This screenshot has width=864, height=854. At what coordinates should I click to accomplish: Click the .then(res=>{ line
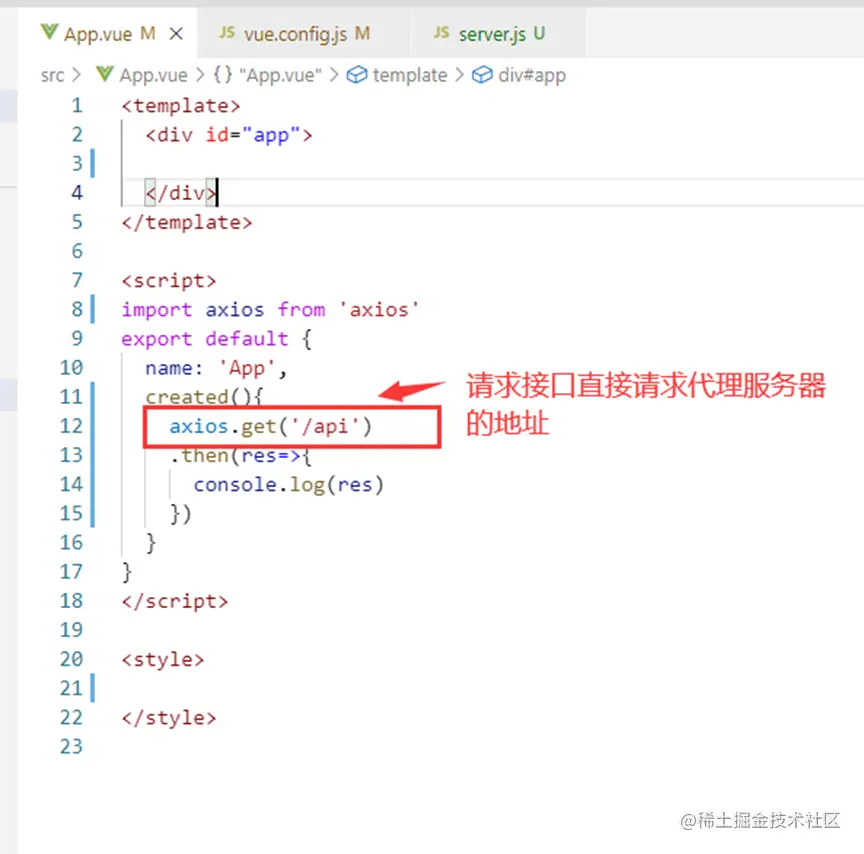pyautogui.click(x=241, y=455)
